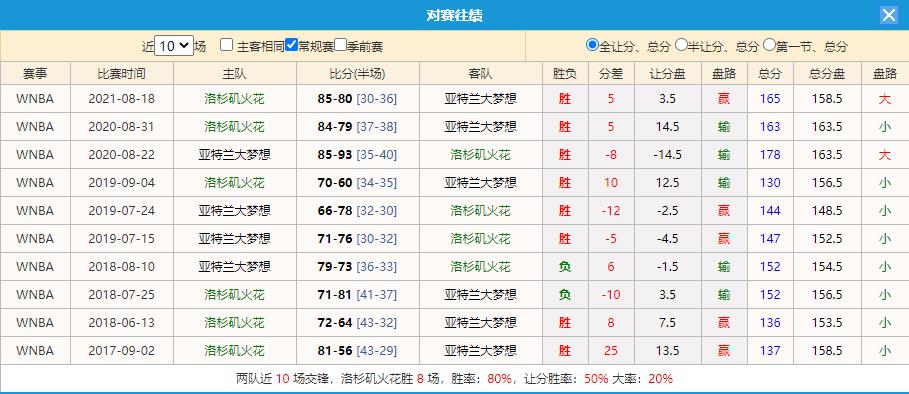Viewport: 909px width, 394px height.
Task: Enable the 季前赛 checkbox
Action: (341, 45)
